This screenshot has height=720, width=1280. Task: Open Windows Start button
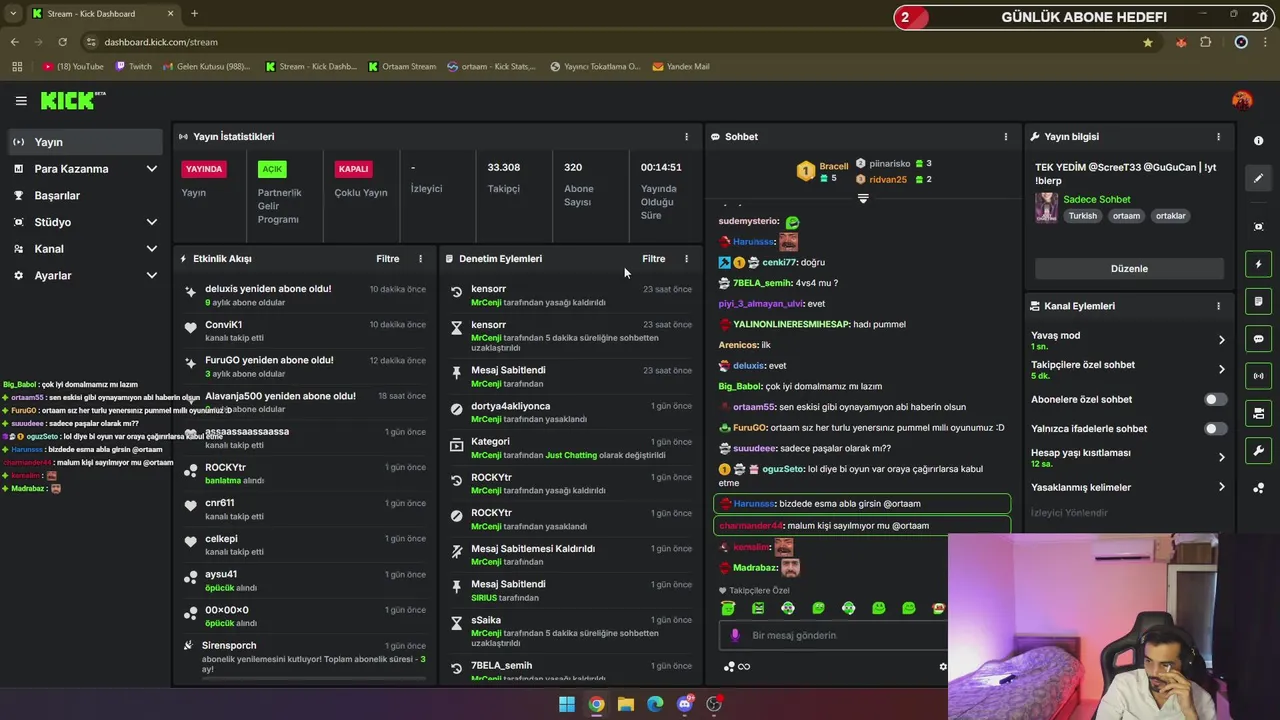pos(567,704)
